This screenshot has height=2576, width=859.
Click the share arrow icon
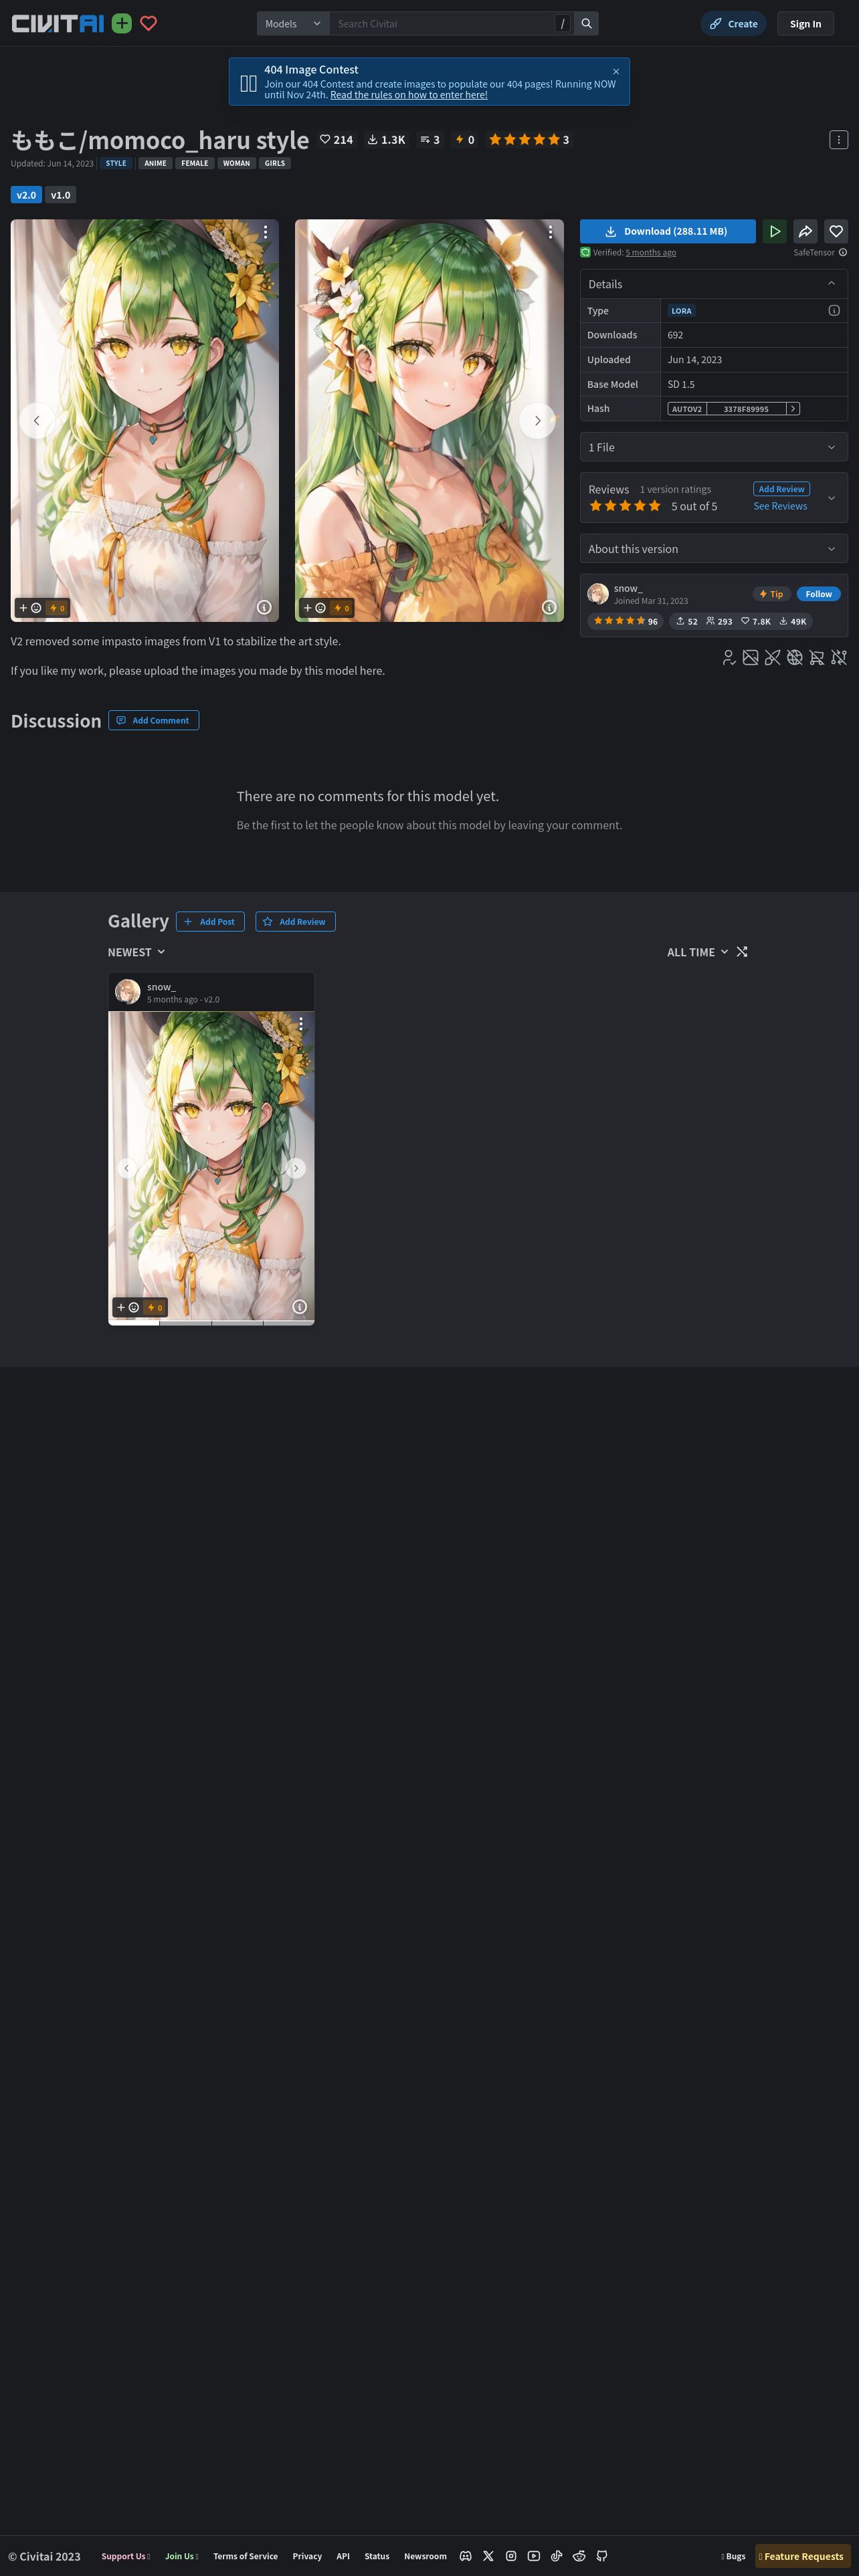(805, 231)
